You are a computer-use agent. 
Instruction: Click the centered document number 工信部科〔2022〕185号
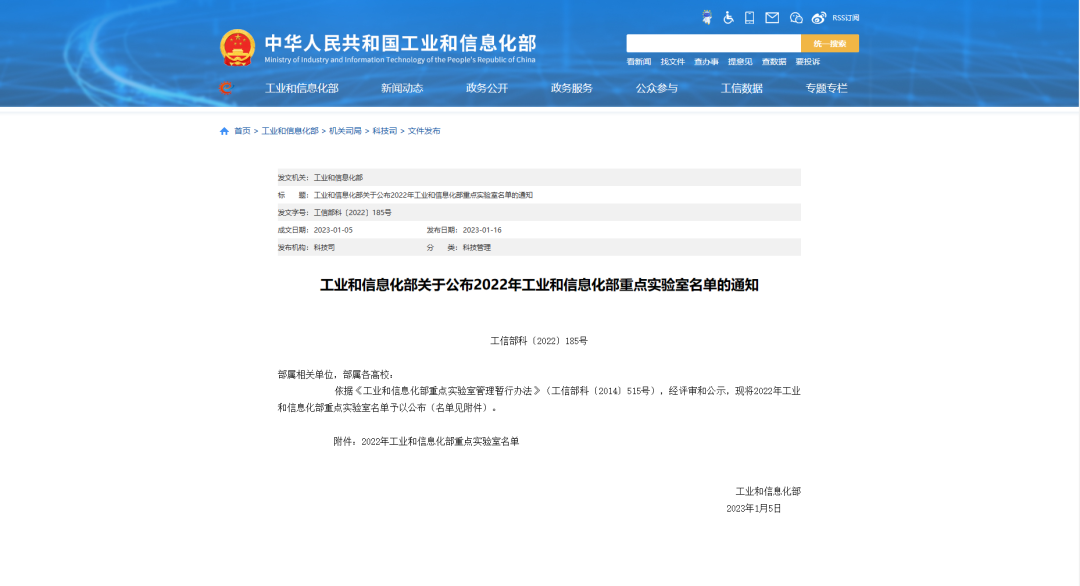[539, 341]
